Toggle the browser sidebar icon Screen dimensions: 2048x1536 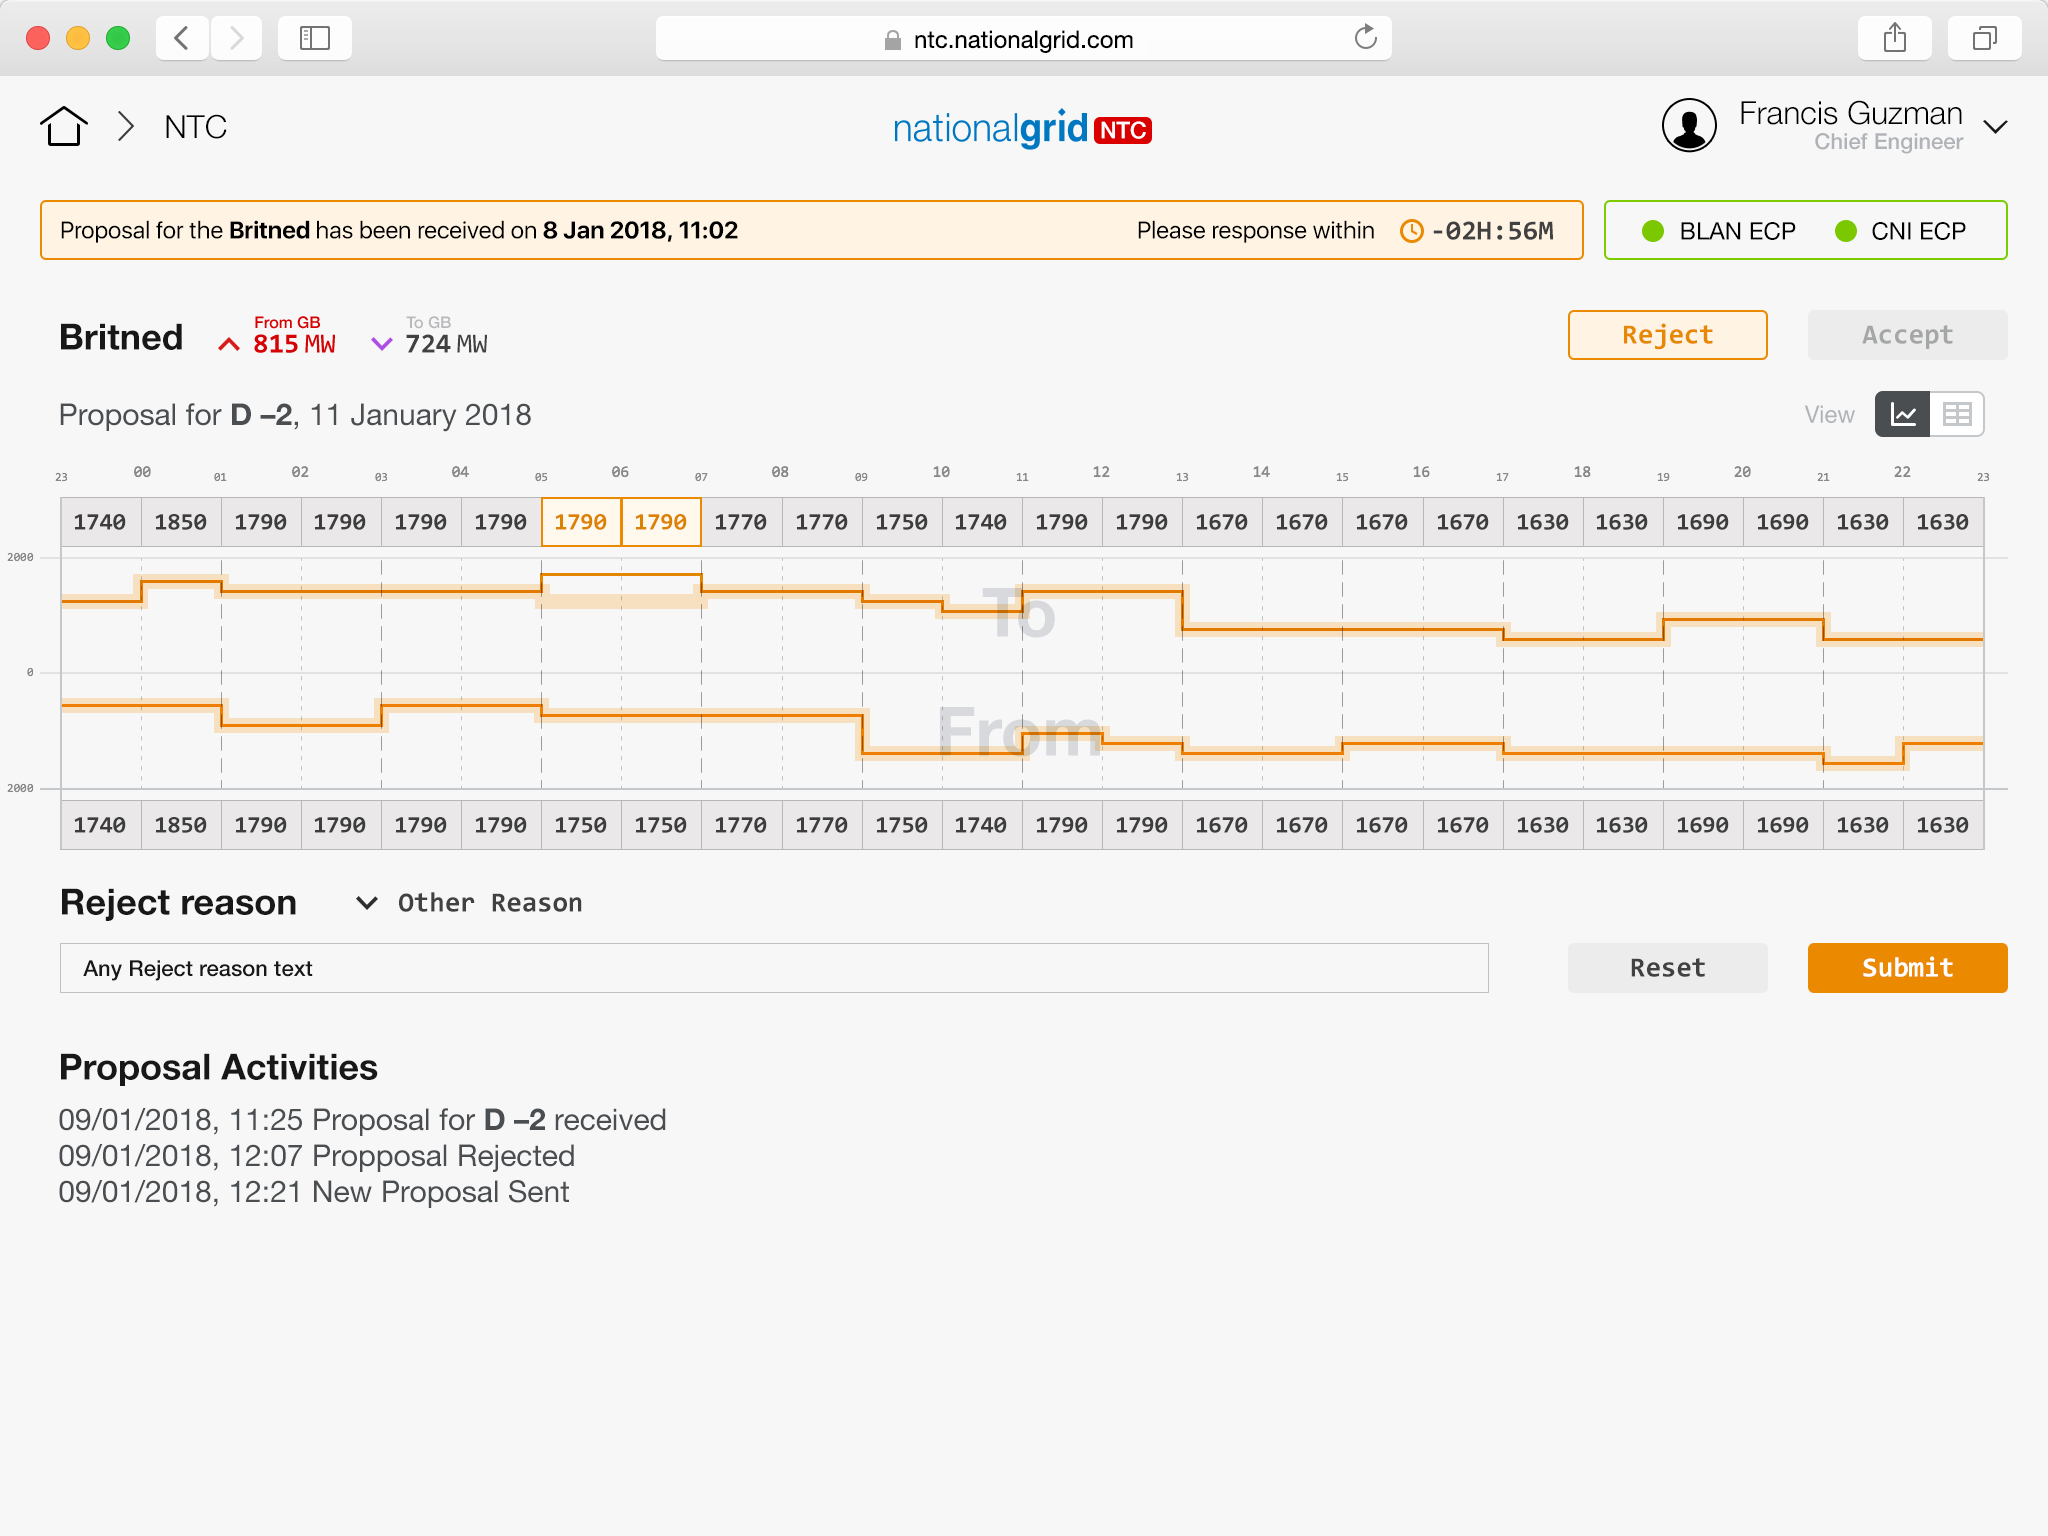pyautogui.click(x=315, y=39)
